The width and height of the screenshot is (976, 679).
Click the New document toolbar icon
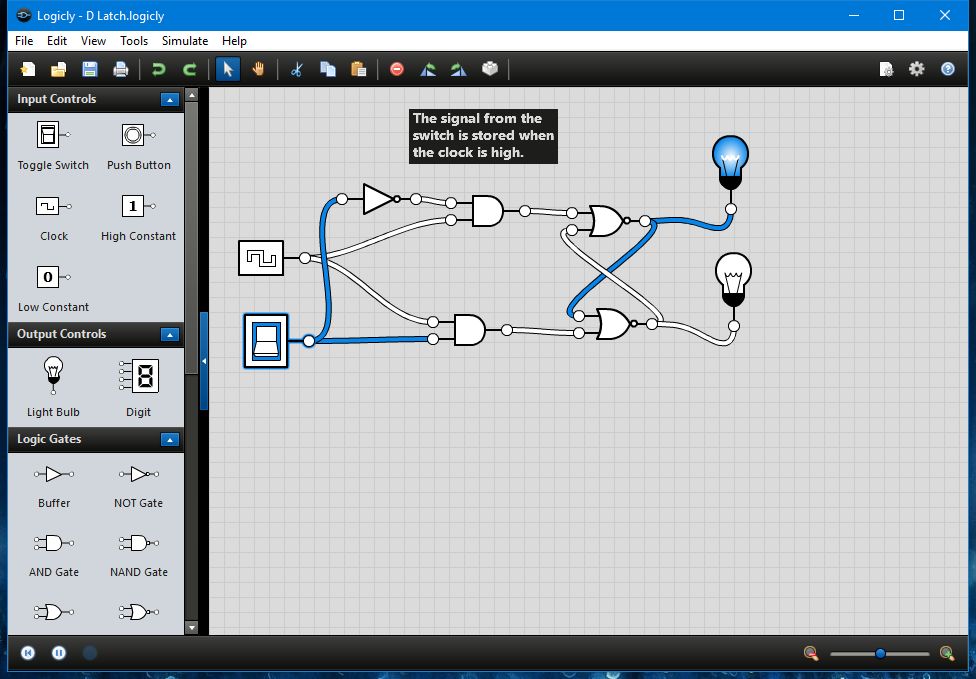click(27, 68)
